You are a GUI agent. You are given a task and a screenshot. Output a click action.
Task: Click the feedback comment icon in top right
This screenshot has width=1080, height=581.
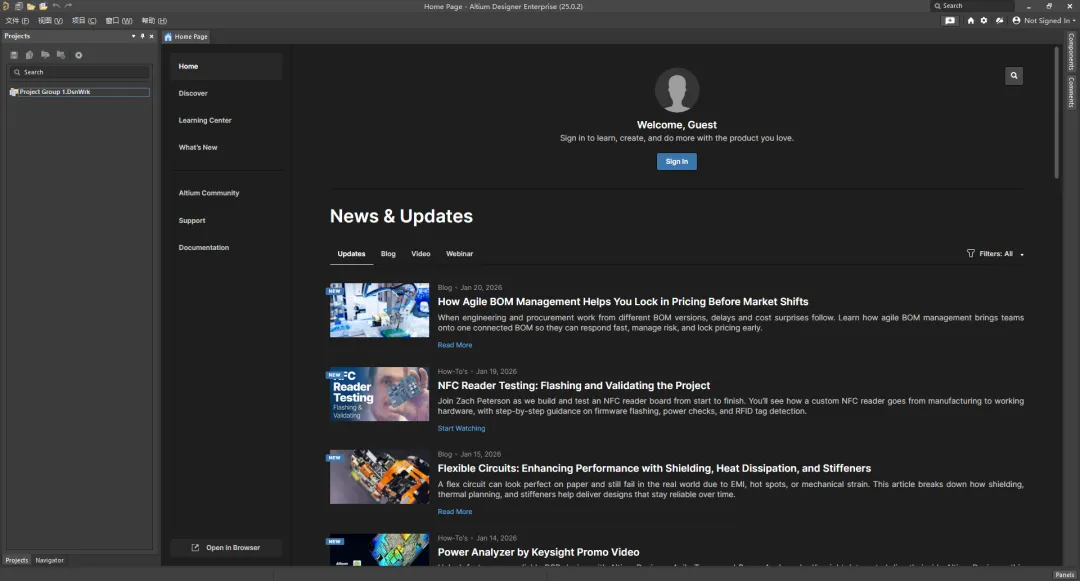pyautogui.click(x=950, y=21)
